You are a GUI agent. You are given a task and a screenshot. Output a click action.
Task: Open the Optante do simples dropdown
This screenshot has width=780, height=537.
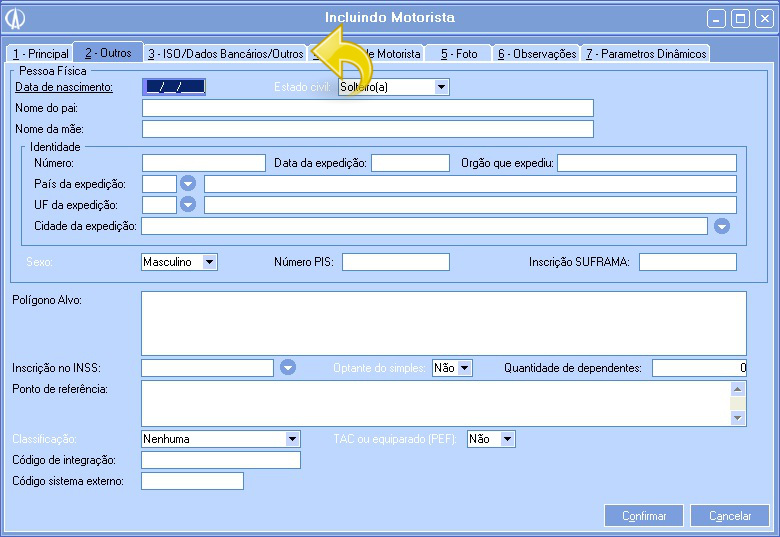464,368
